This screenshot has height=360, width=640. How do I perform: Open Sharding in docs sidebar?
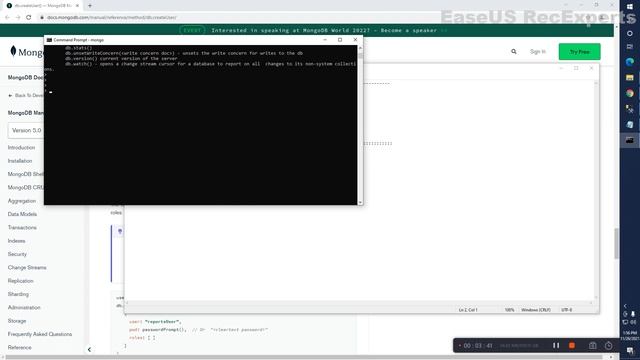[18, 294]
